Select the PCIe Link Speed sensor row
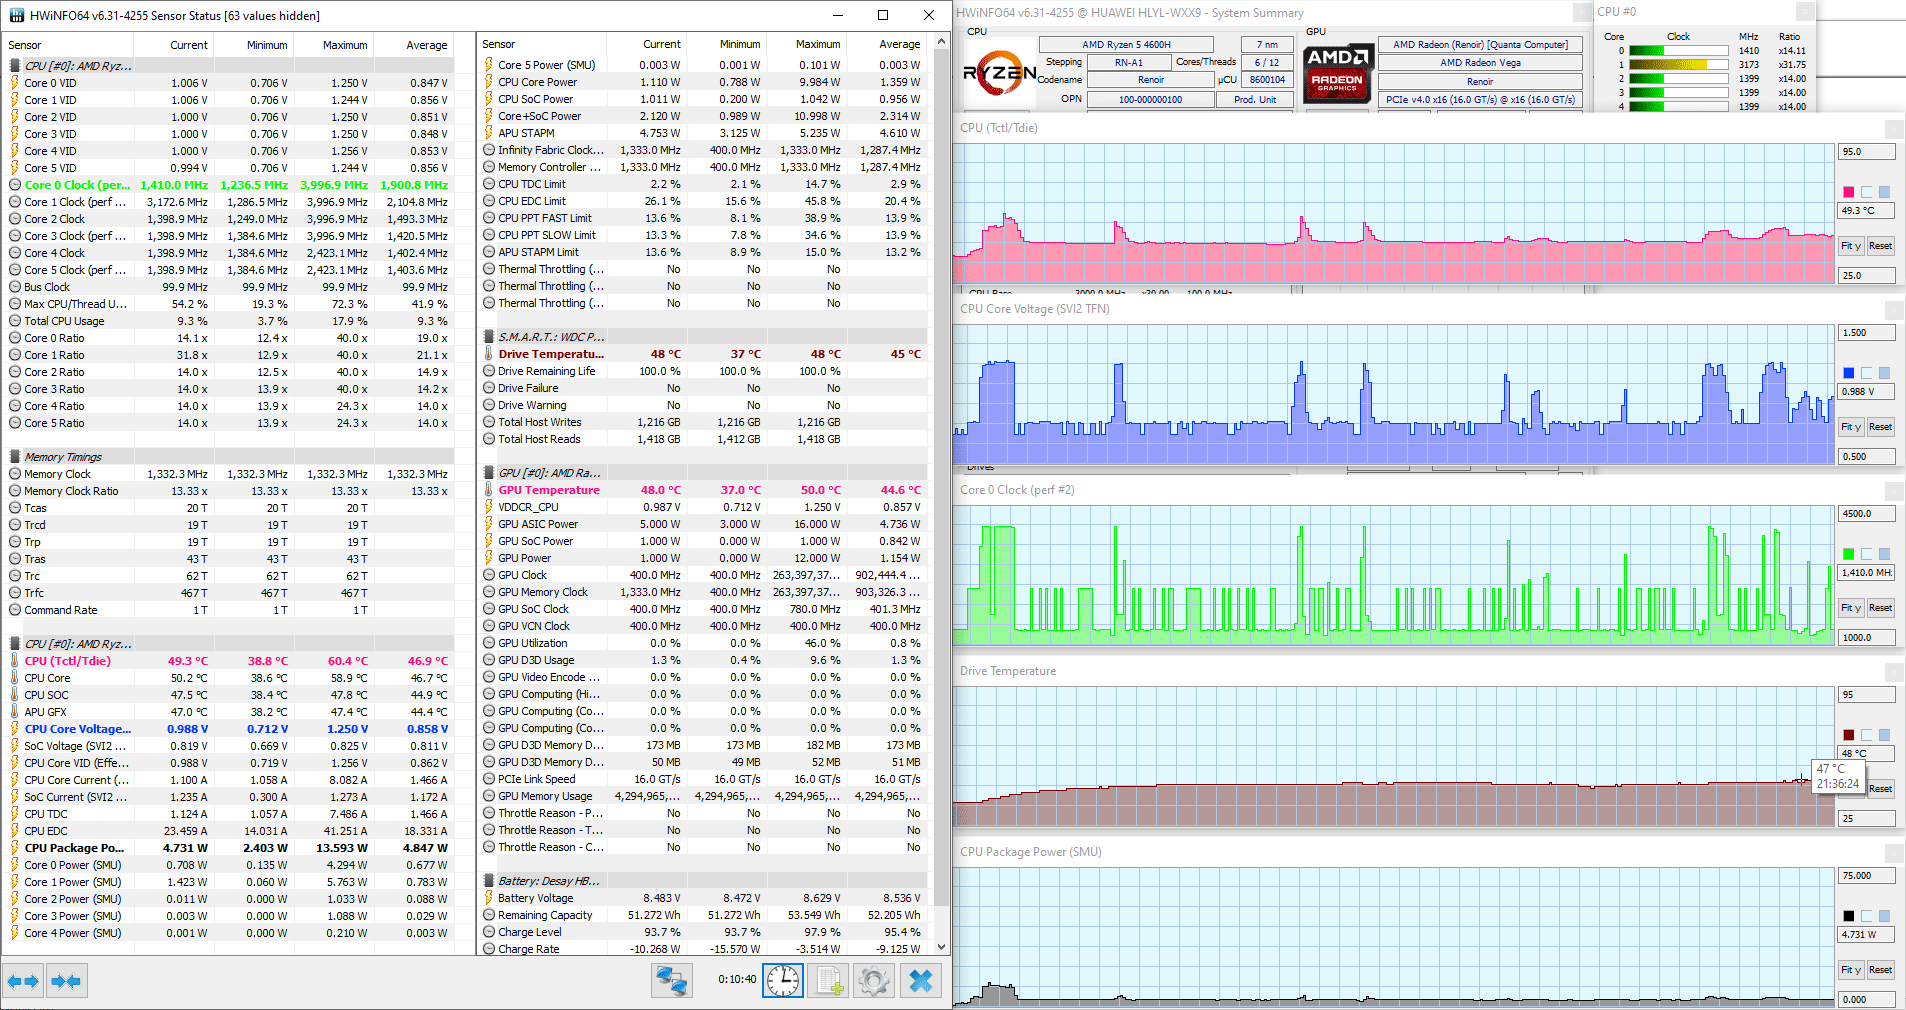Screen dimensions: 1906x1010 tap(704, 779)
